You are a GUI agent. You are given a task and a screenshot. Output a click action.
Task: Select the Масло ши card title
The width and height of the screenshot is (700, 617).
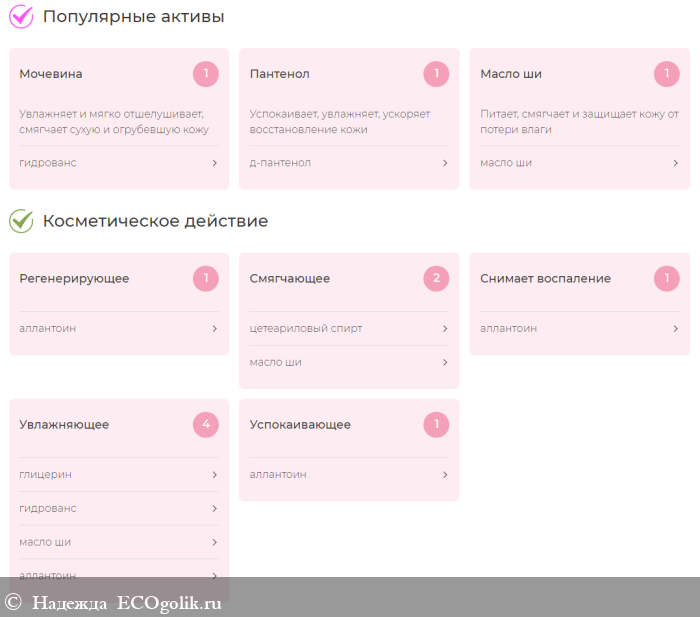[x=511, y=74]
